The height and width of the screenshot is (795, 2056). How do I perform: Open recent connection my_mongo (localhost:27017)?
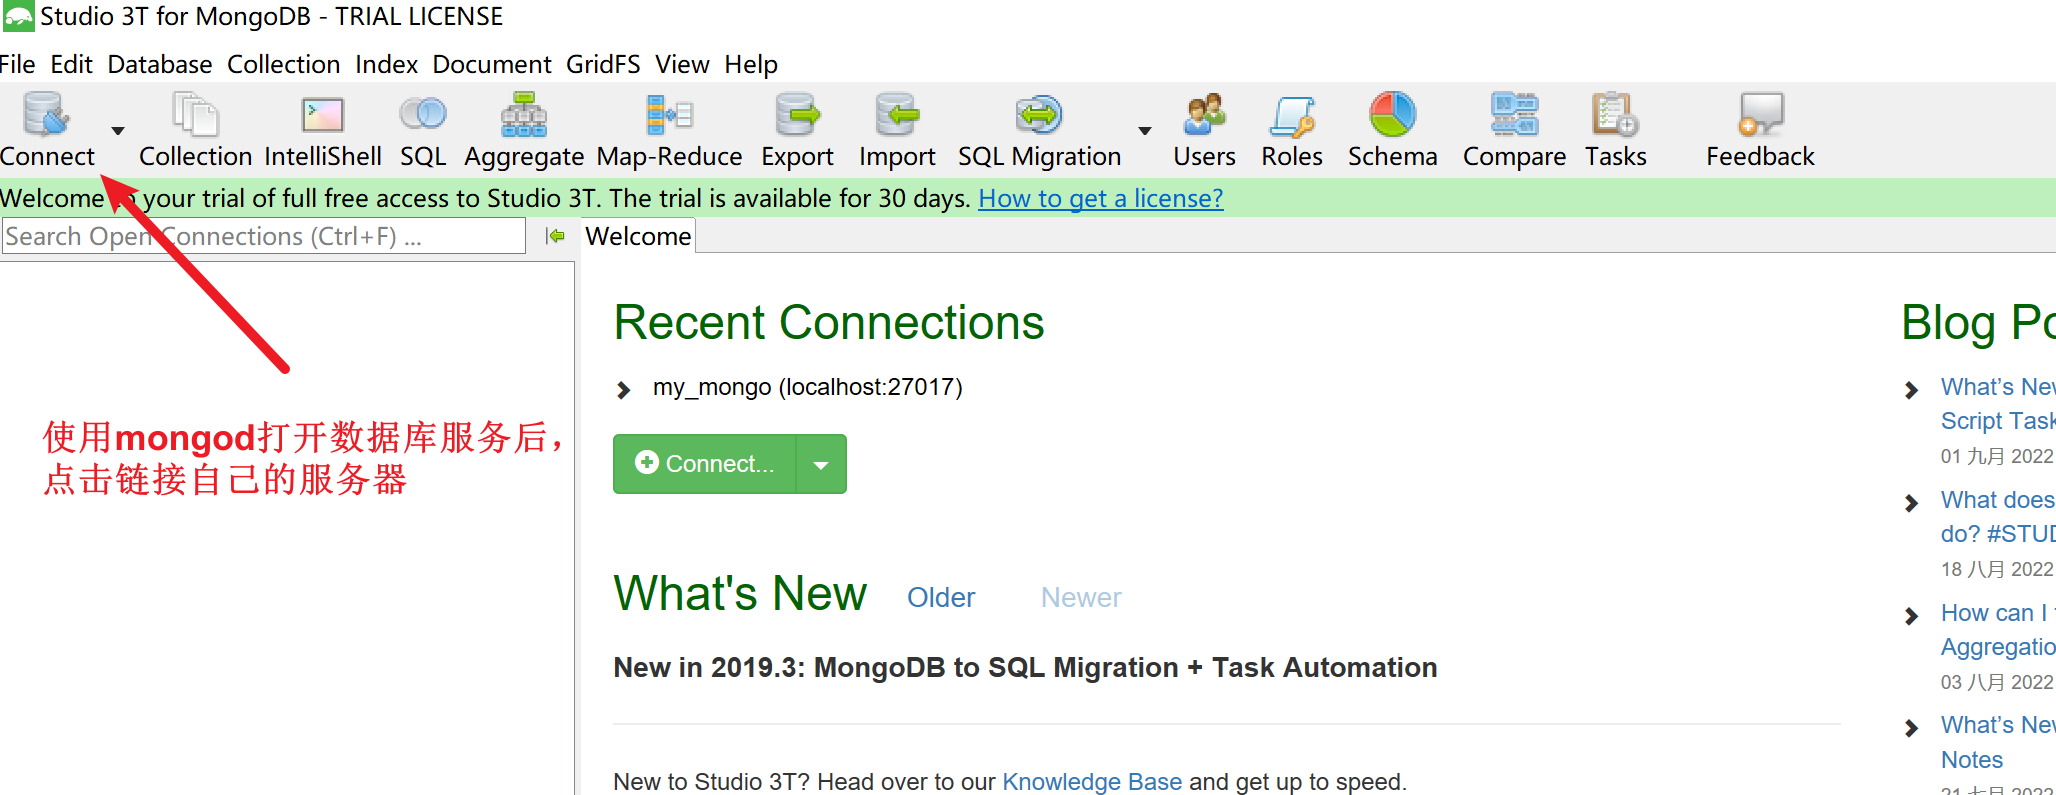[807, 387]
